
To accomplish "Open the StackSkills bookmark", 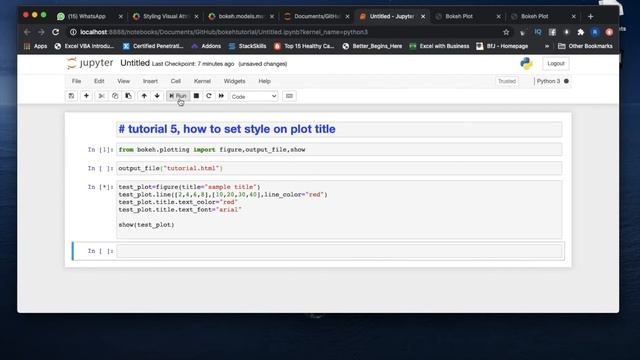I will point(247,46).
